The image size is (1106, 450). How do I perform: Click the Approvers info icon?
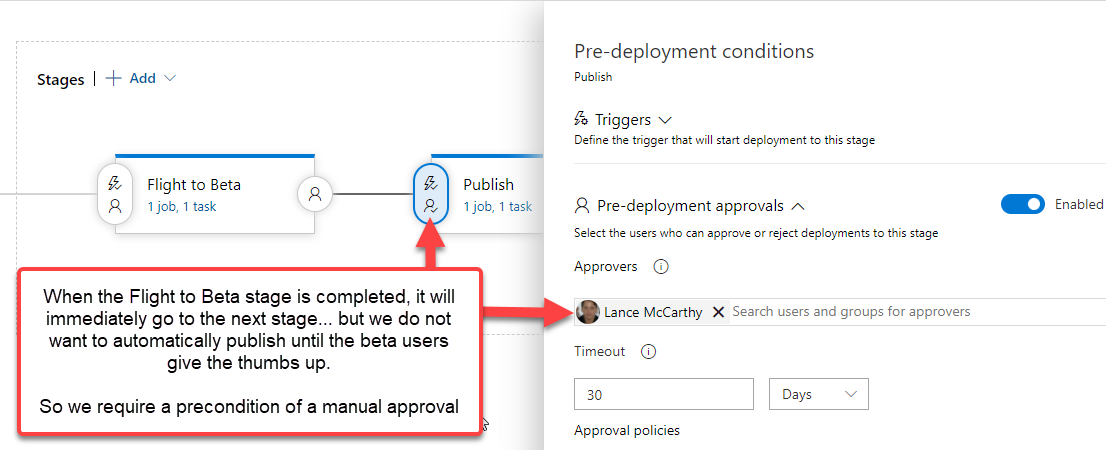click(x=660, y=267)
